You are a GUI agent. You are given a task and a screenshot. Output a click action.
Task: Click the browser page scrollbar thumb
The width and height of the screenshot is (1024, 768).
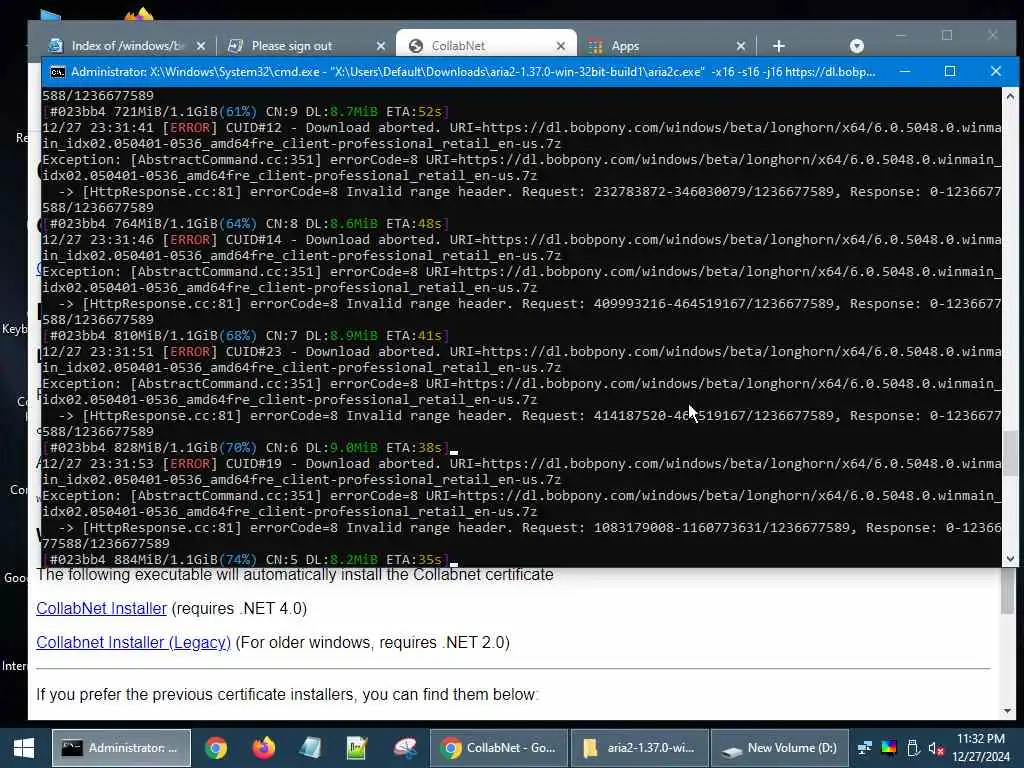(1007, 591)
